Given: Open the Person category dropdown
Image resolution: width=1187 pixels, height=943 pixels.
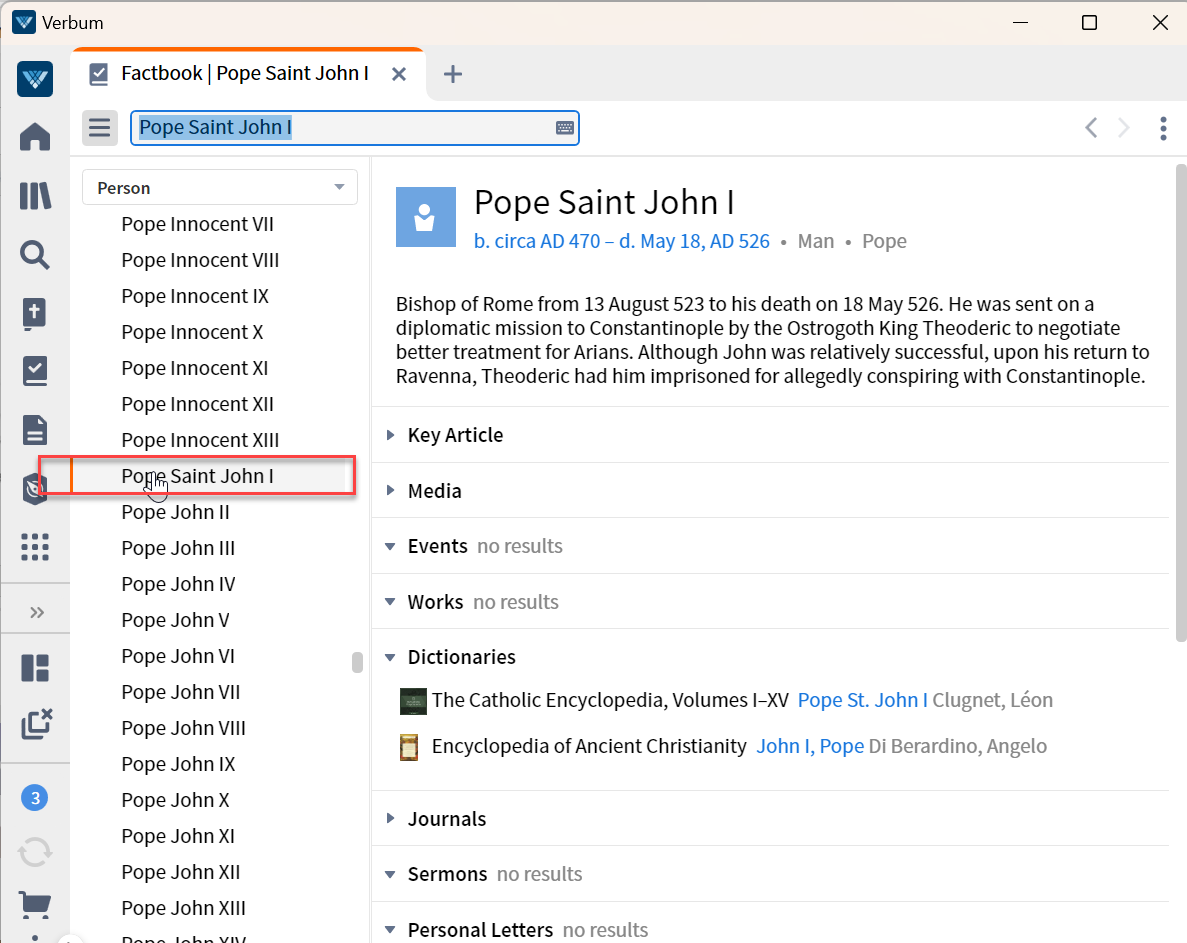Looking at the screenshot, I should pos(220,188).
